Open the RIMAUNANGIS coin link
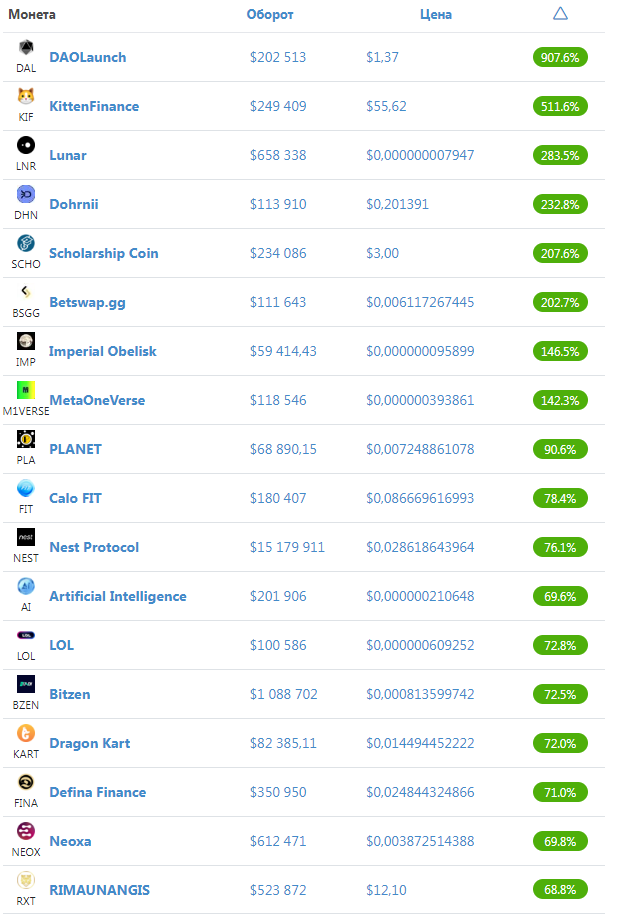Image resolution: width=632 pixels, height=916 pixels. (99, 890)
